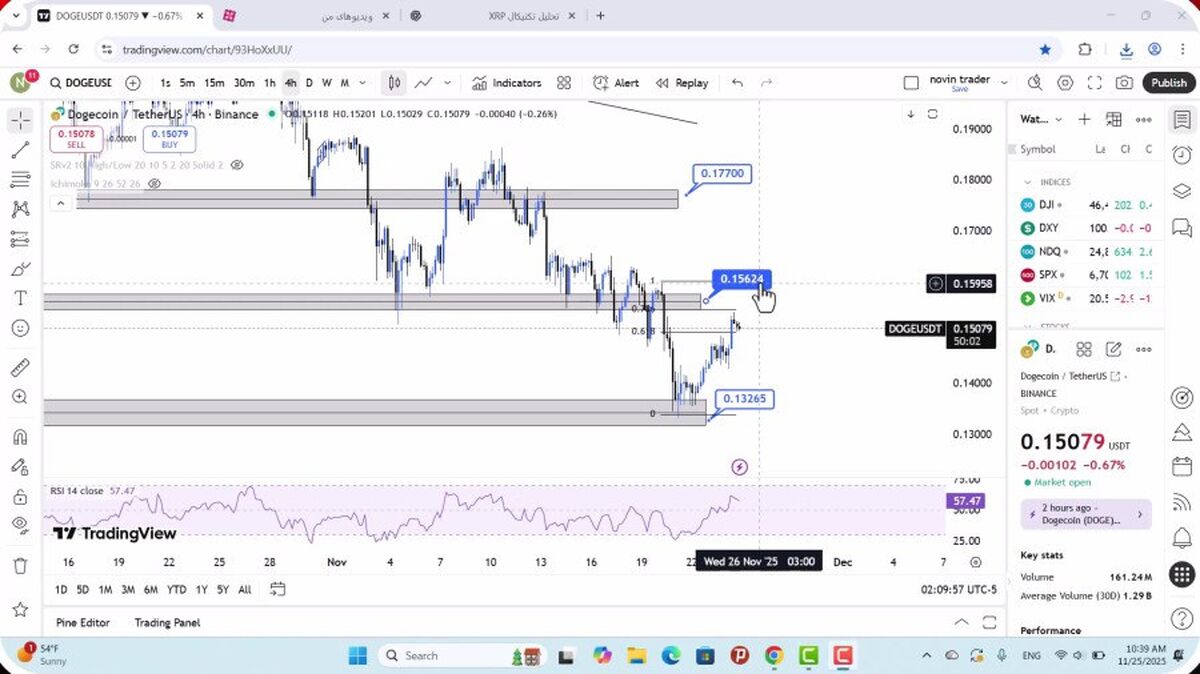Screen dimensions: 1200x674
Task: Set the chart range to YTD
Action: tap(176, 589)
